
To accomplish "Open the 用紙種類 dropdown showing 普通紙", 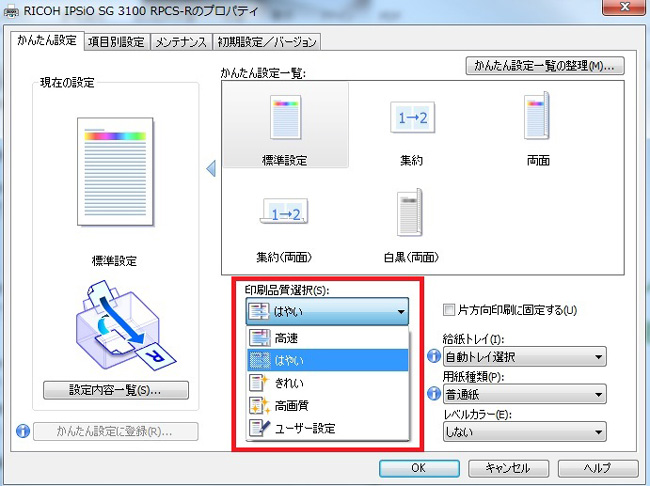I will (524, 394).
